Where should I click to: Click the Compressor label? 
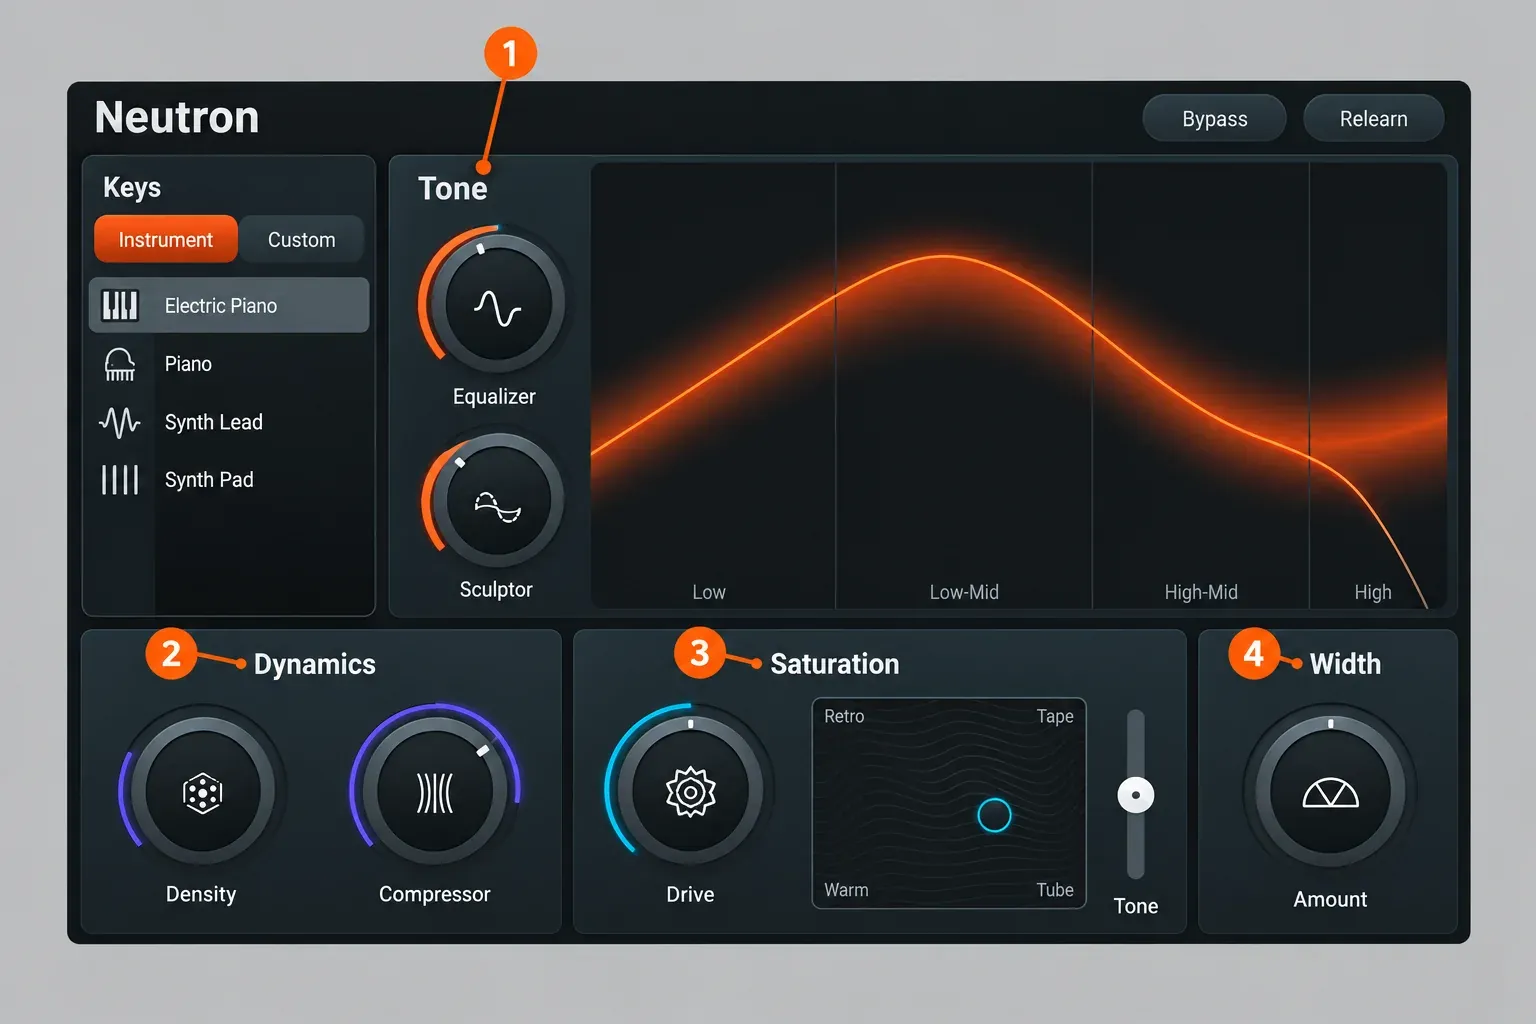435,894
